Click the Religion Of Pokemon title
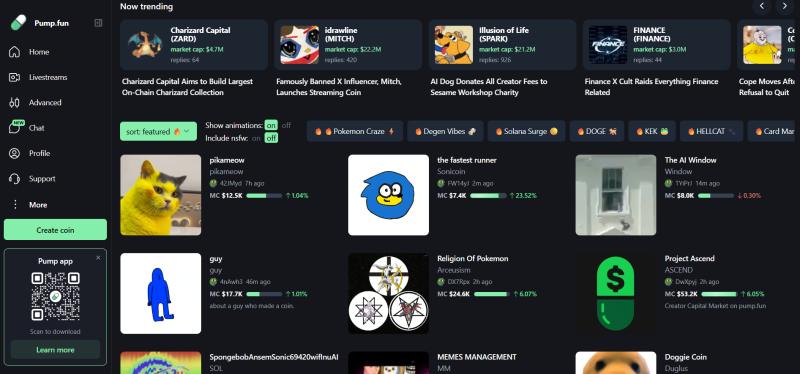800x374 pixels. (472, 259)
